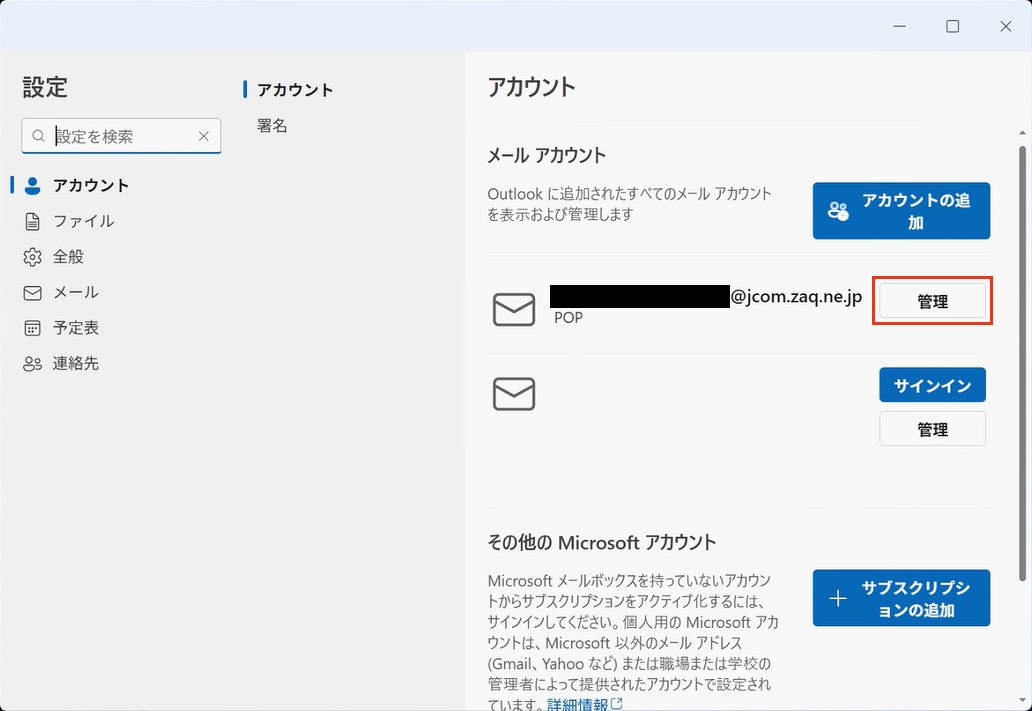Click the 連絡先 contacts icon
The height and width of the screenshot is (711, 1032).
33,363
